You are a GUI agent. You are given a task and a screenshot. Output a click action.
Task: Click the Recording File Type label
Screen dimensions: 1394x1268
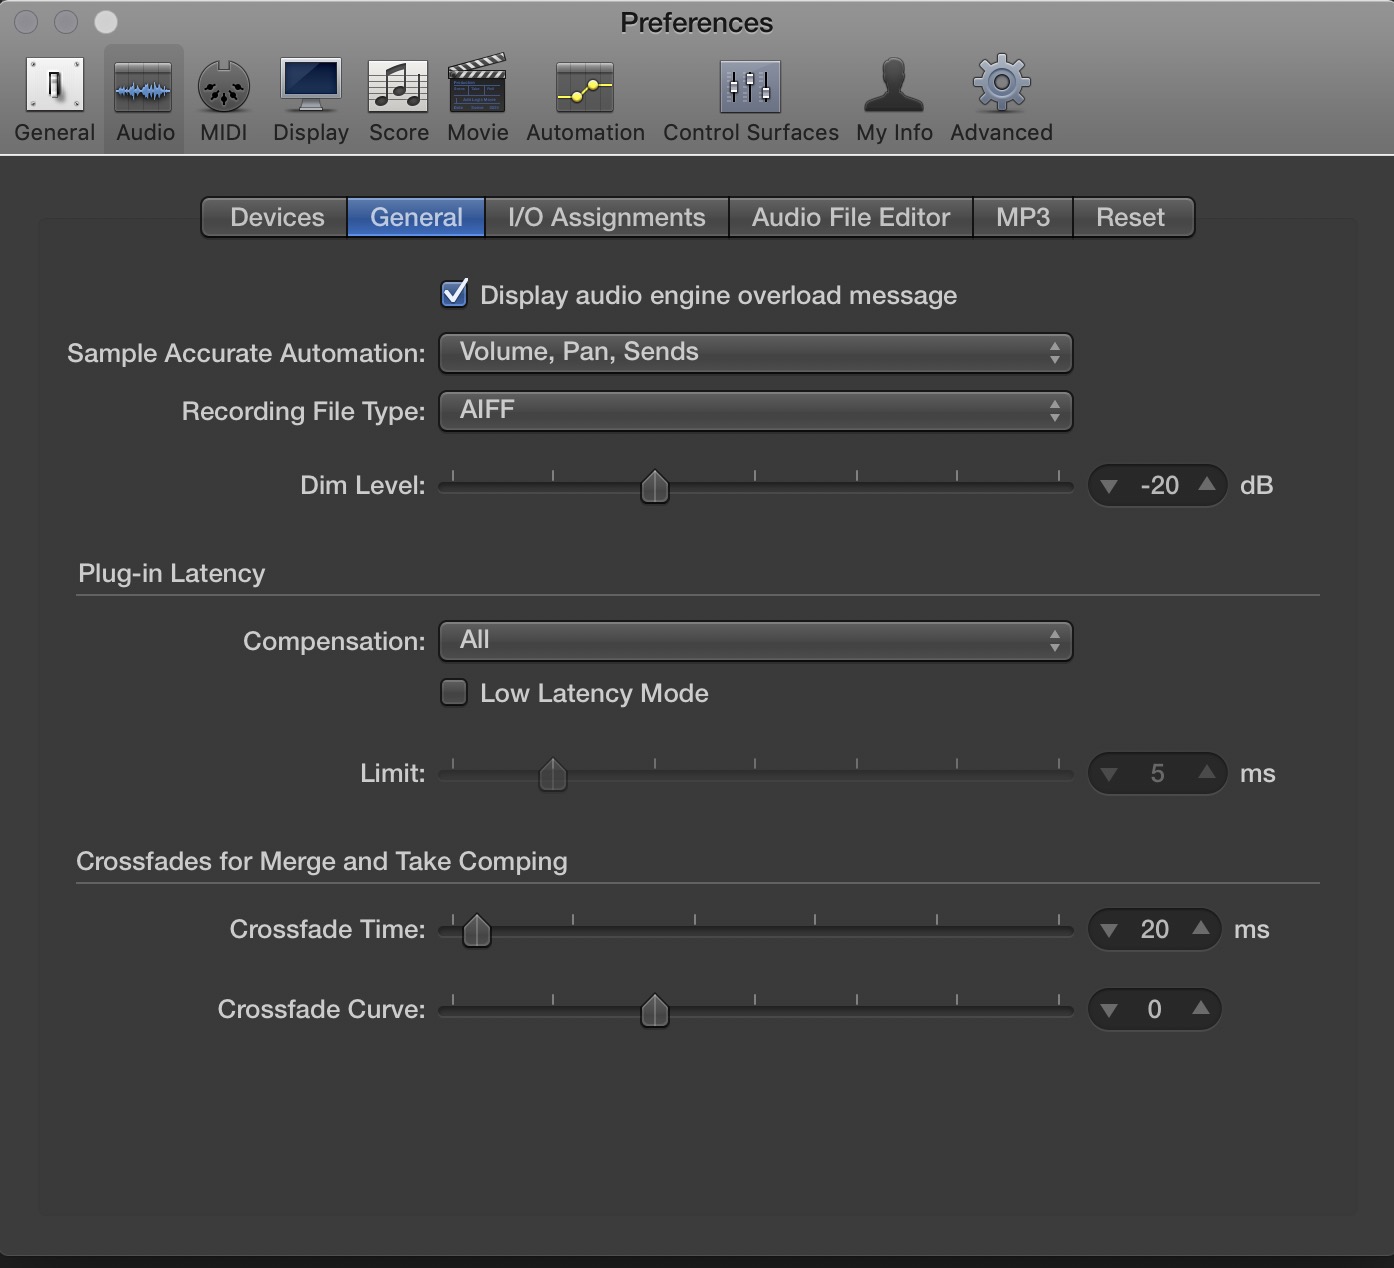tap(304, 411)
